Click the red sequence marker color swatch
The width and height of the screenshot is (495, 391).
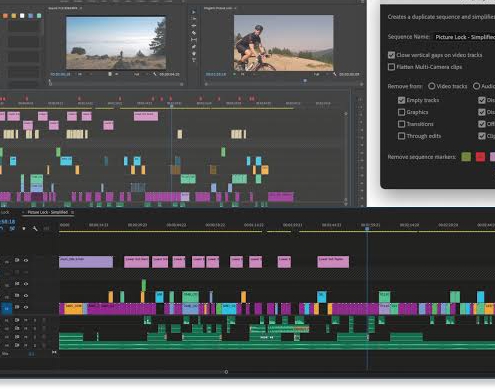tap(480, 157)
